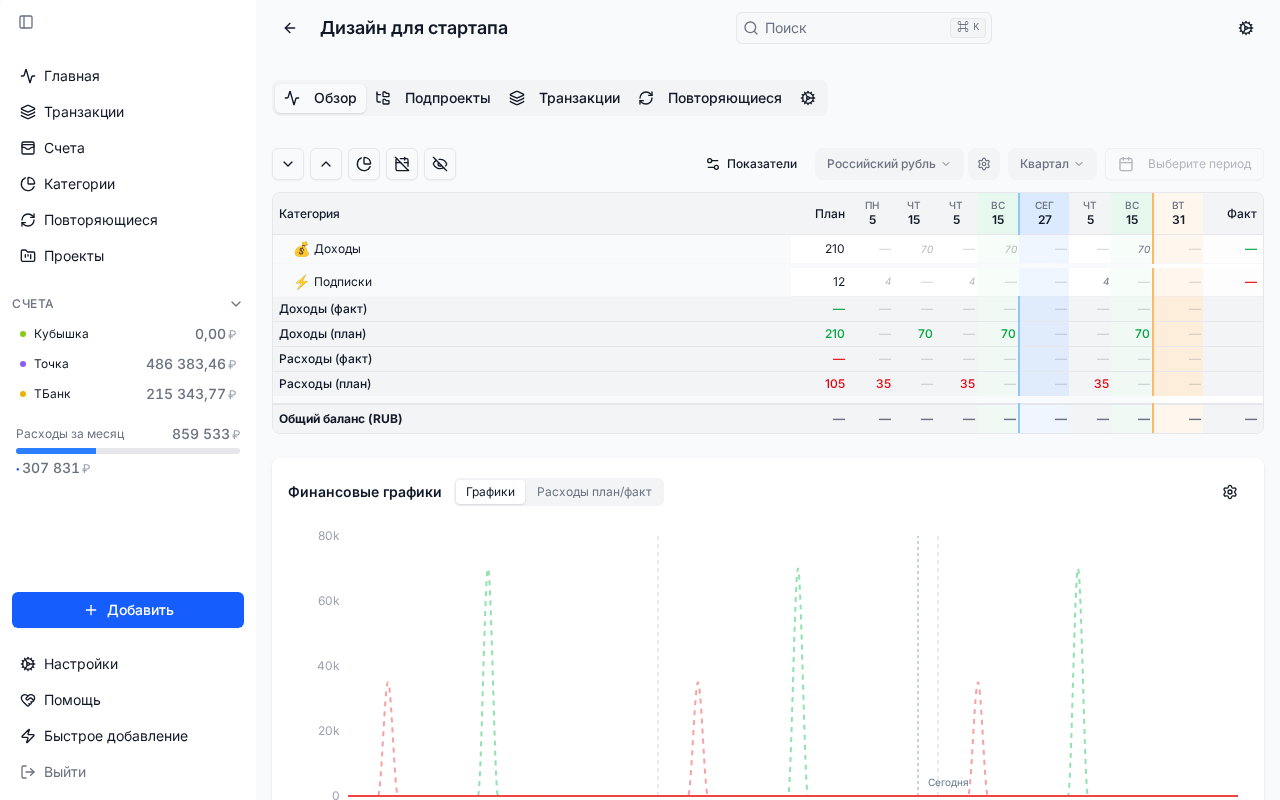Switch to the Транзакции tab
Viewport: 1280px width, 800px height.
pos(566,98)
